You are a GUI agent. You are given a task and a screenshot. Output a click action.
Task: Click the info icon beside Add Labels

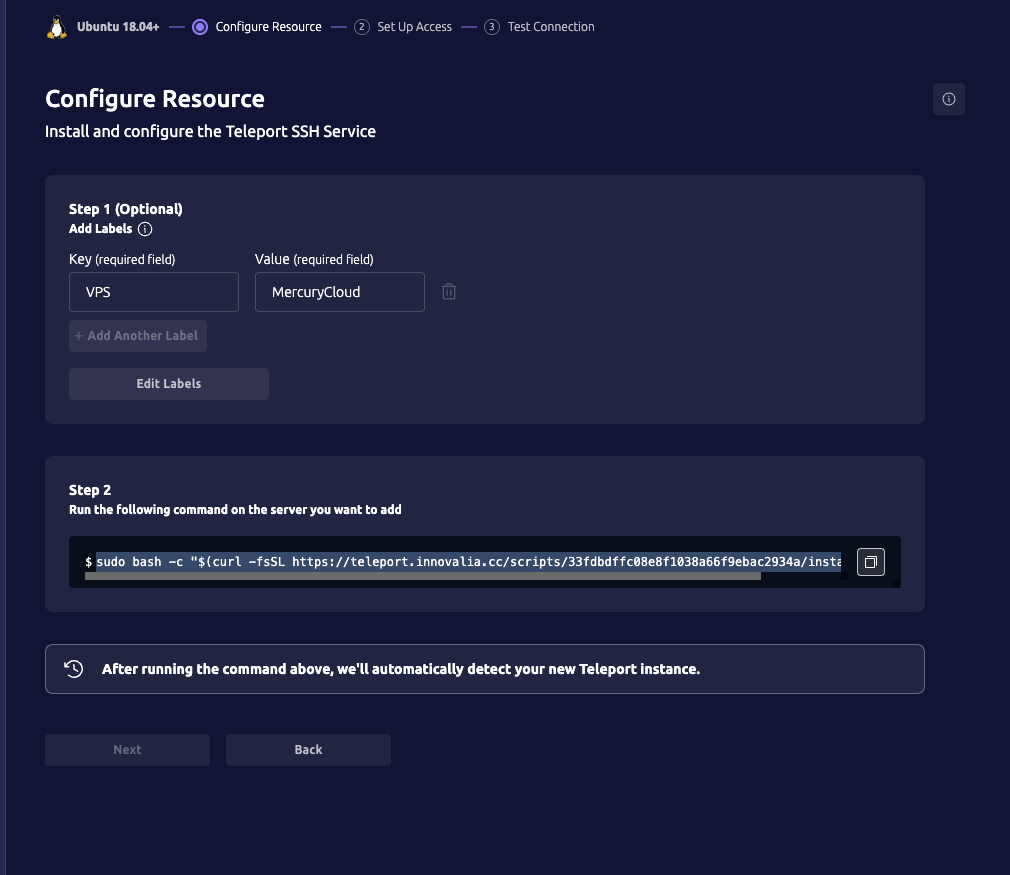click(x=144, y=229)
